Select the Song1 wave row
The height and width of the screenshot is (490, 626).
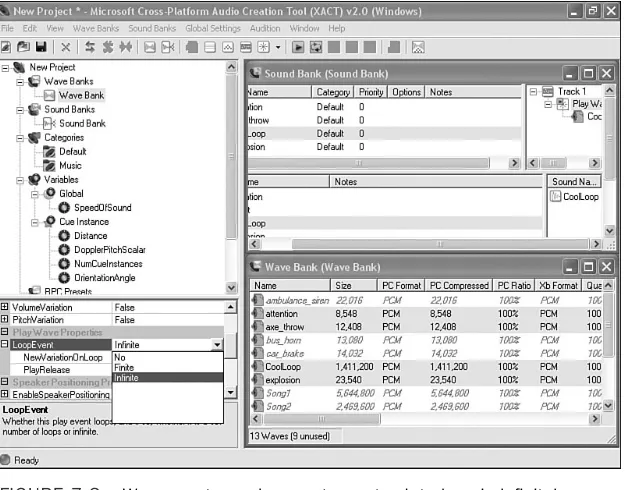[x=426, y=393]
